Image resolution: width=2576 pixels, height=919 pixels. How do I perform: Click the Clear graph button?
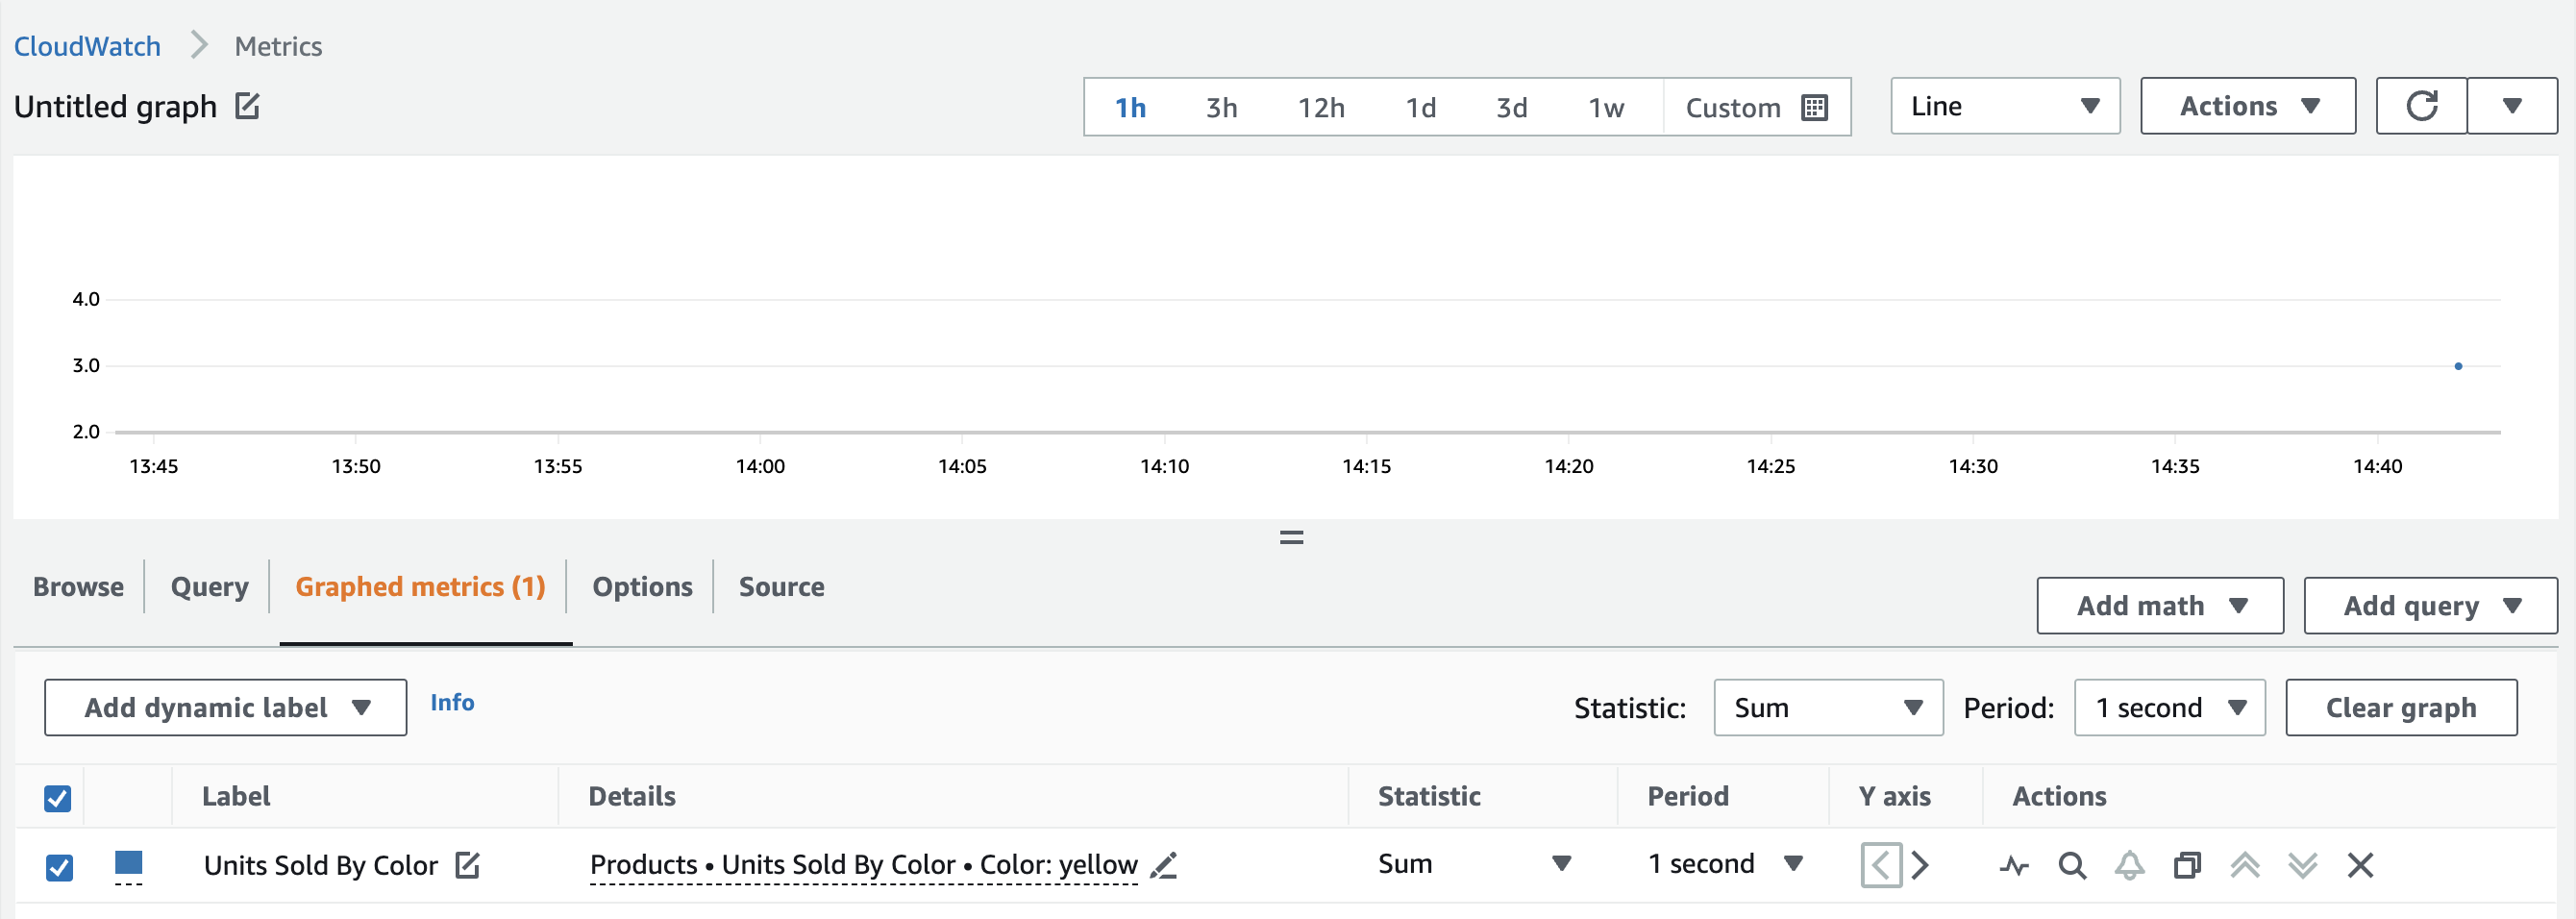coord(2400,708)
